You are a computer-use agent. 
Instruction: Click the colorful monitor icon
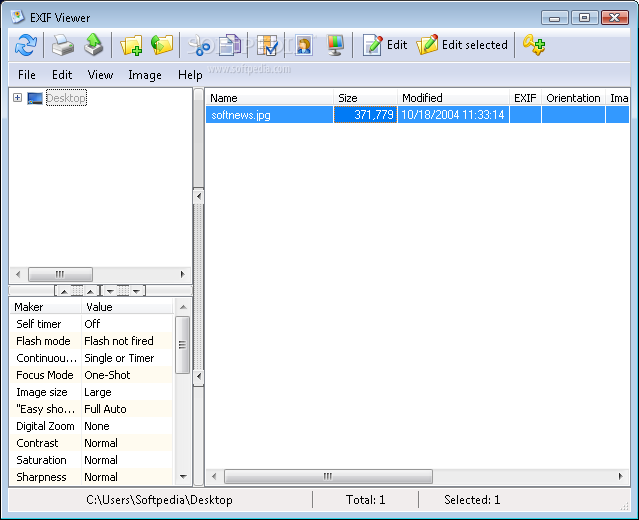(335, 45)
